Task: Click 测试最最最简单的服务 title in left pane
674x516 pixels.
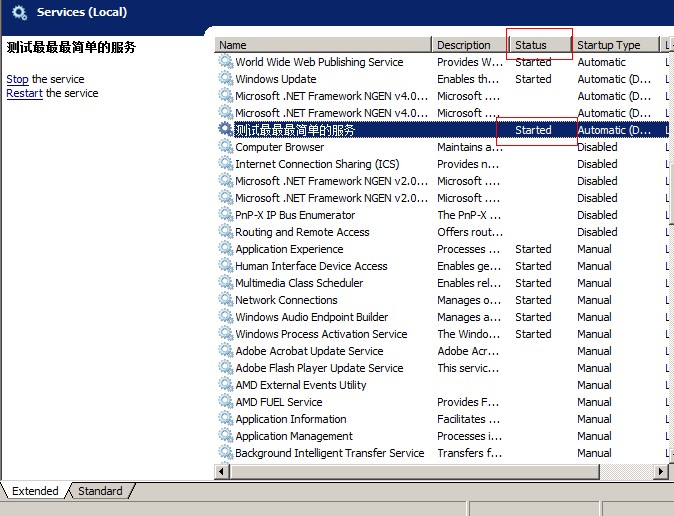Action: click(71, 47)
